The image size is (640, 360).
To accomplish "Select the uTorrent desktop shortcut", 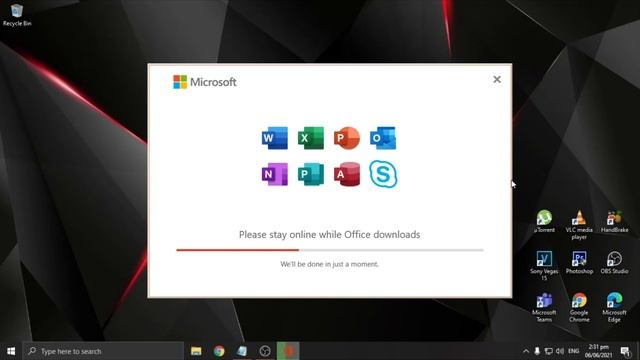I will 544,222.
